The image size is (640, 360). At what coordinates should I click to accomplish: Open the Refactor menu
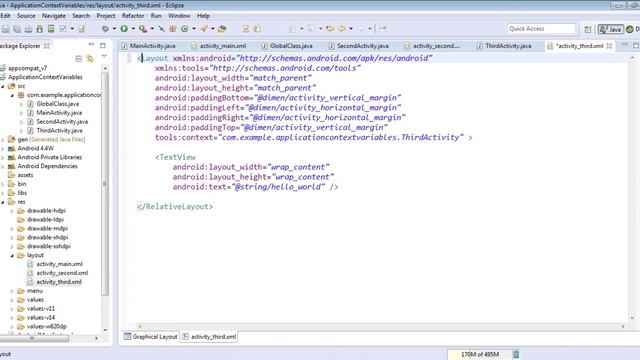click(133, 16)
